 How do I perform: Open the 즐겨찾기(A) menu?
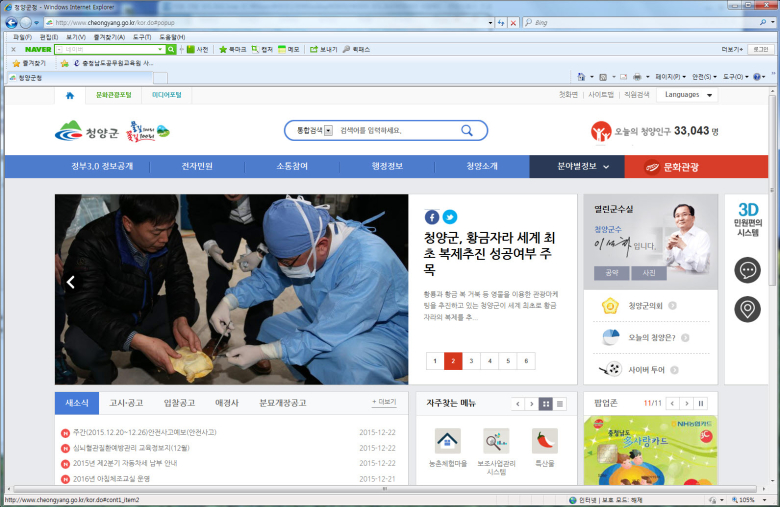coord(109,37)
